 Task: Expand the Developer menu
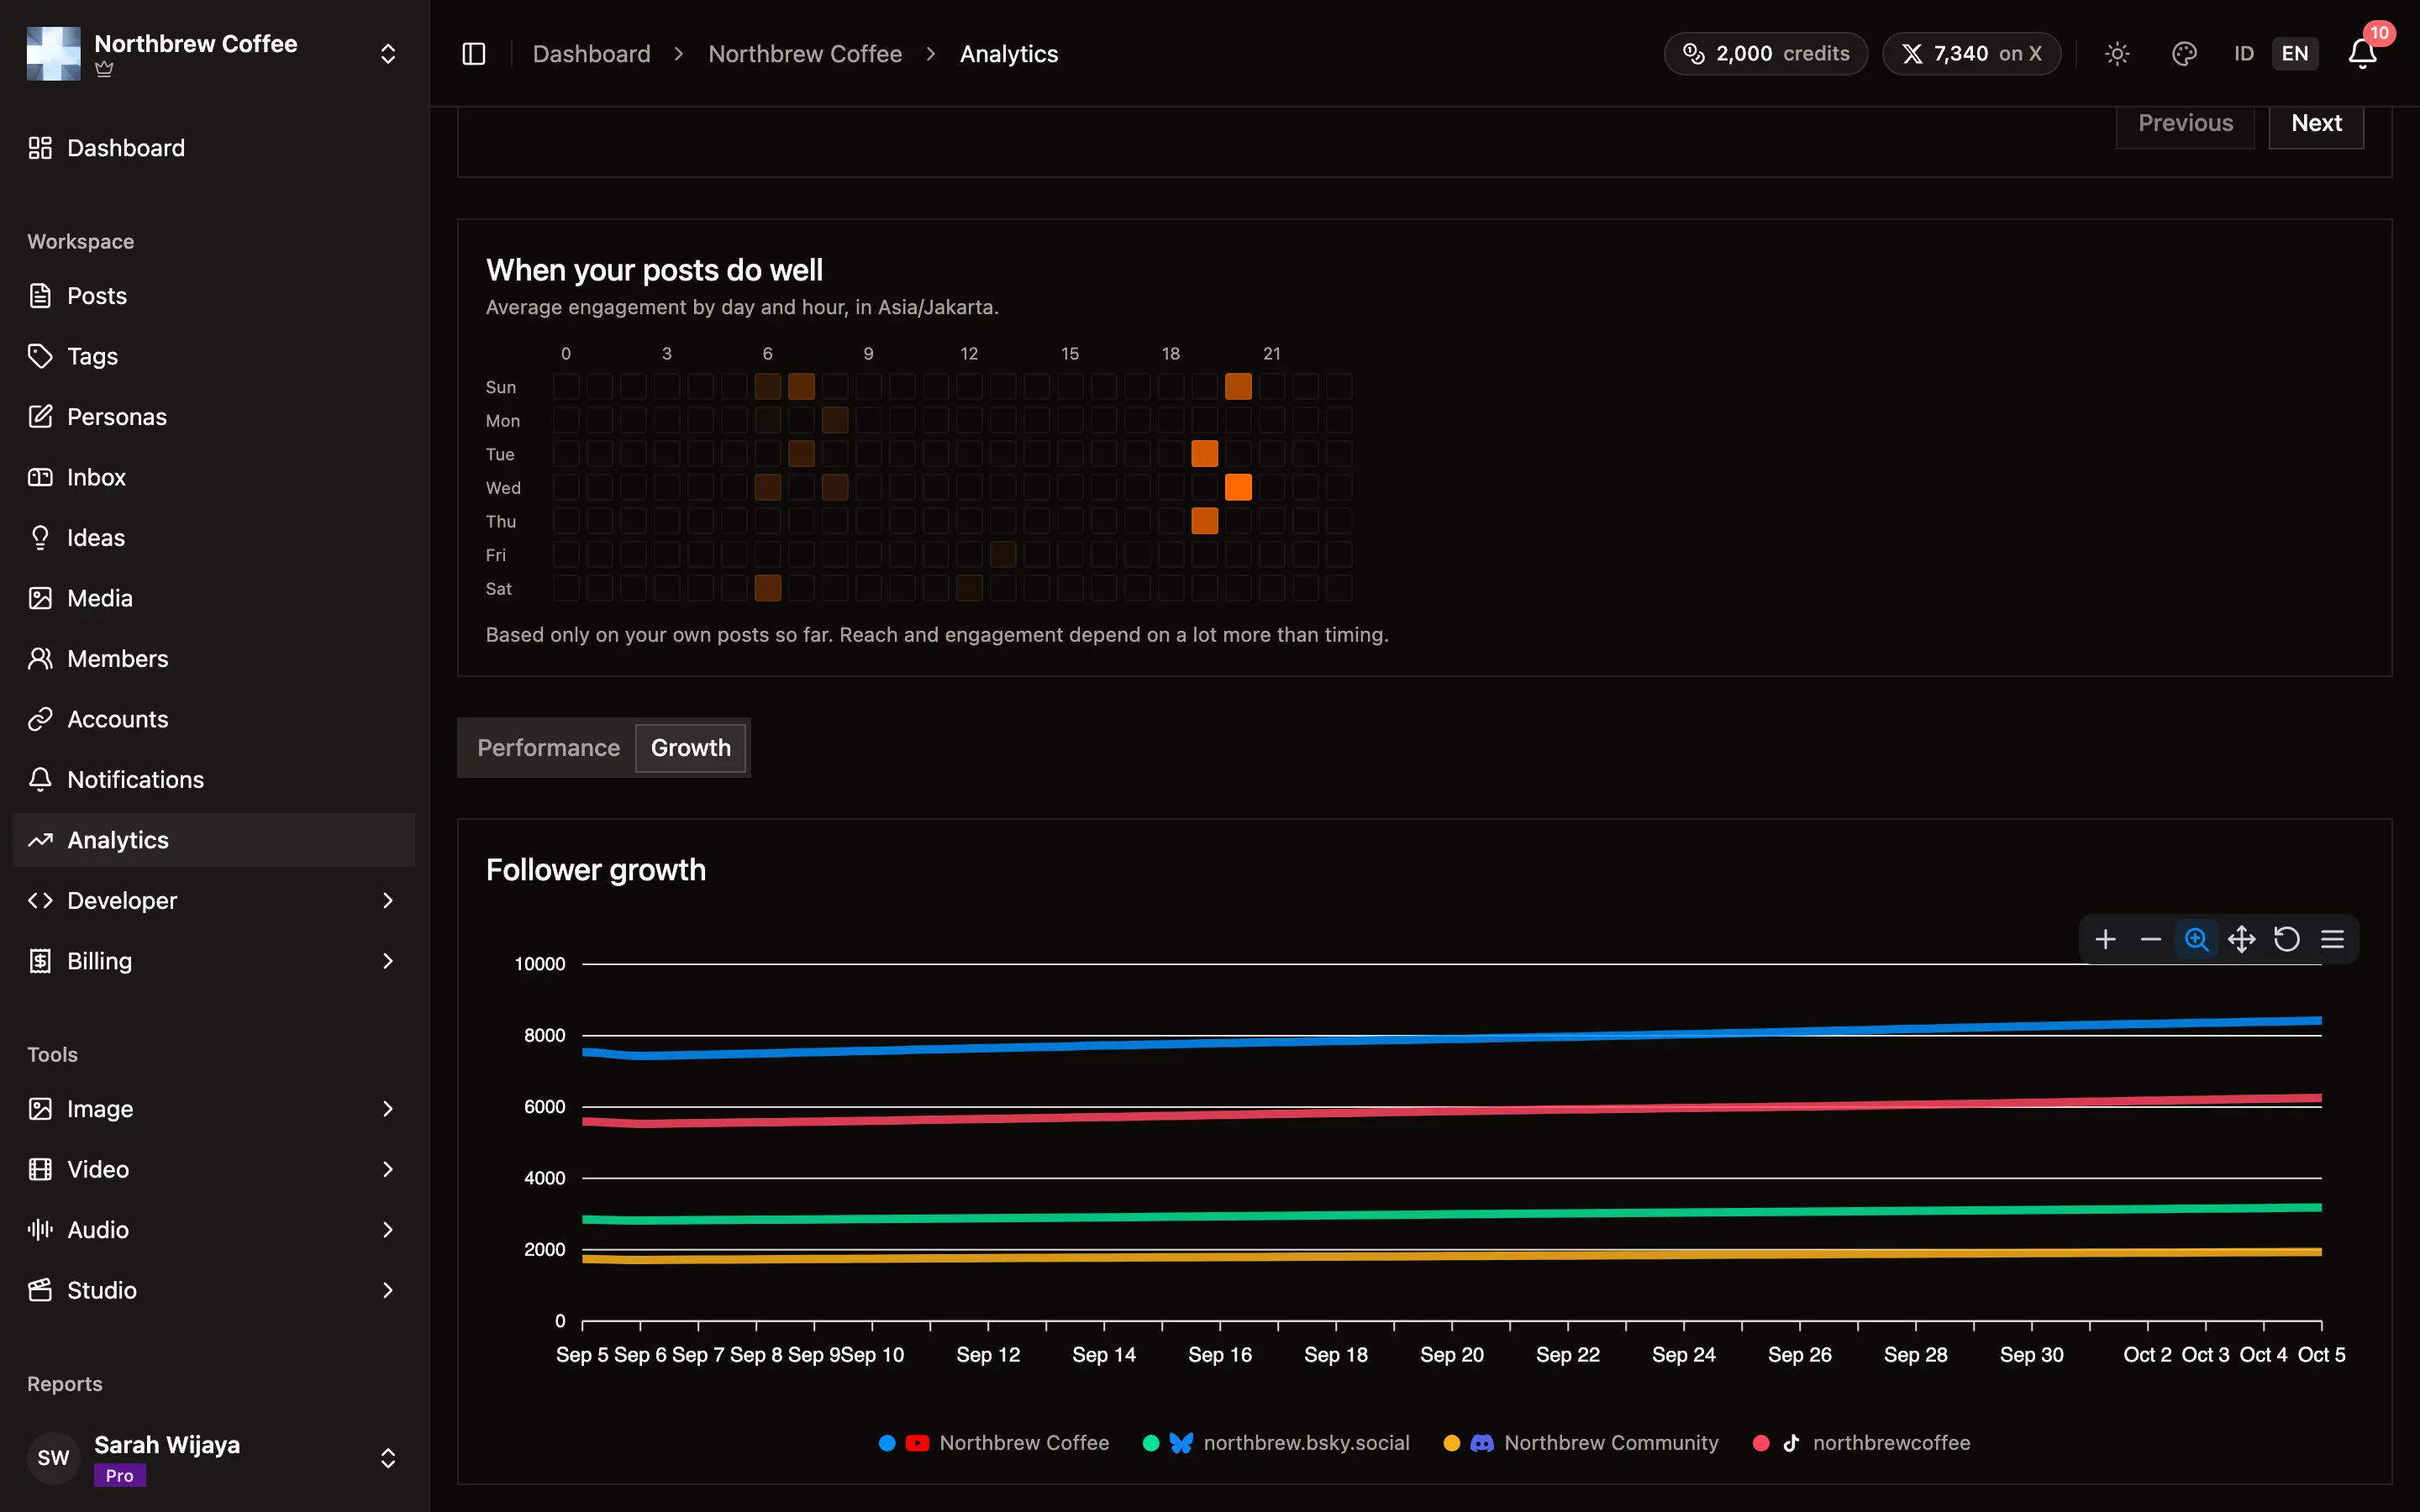click(x=214, y=900)
